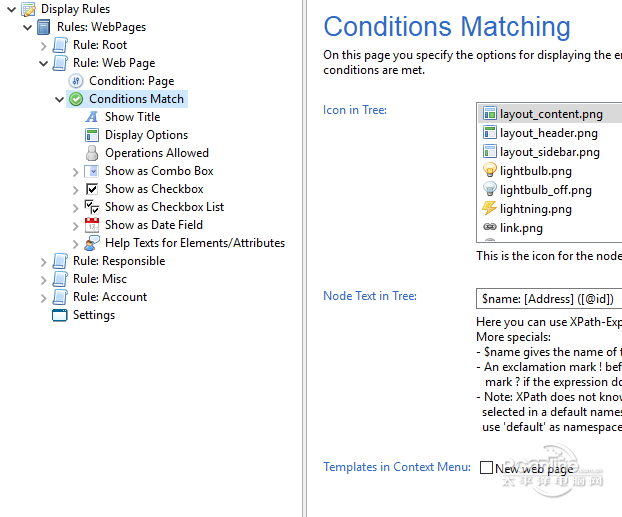
Task: Click the Condition: Page icon
Action: coord(76,81)
